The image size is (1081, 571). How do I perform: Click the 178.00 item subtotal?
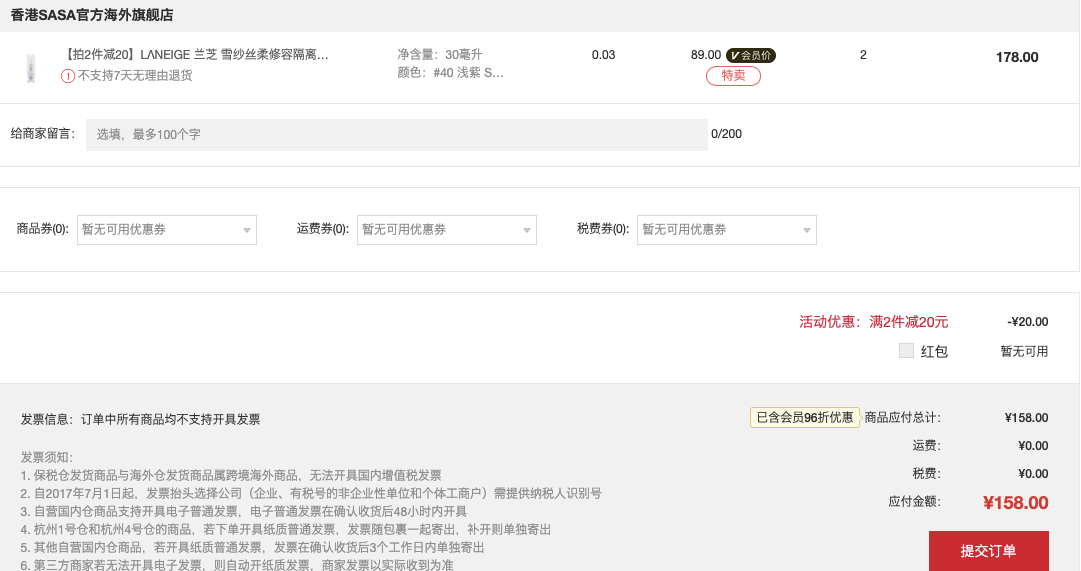(x=1017, y=57)
